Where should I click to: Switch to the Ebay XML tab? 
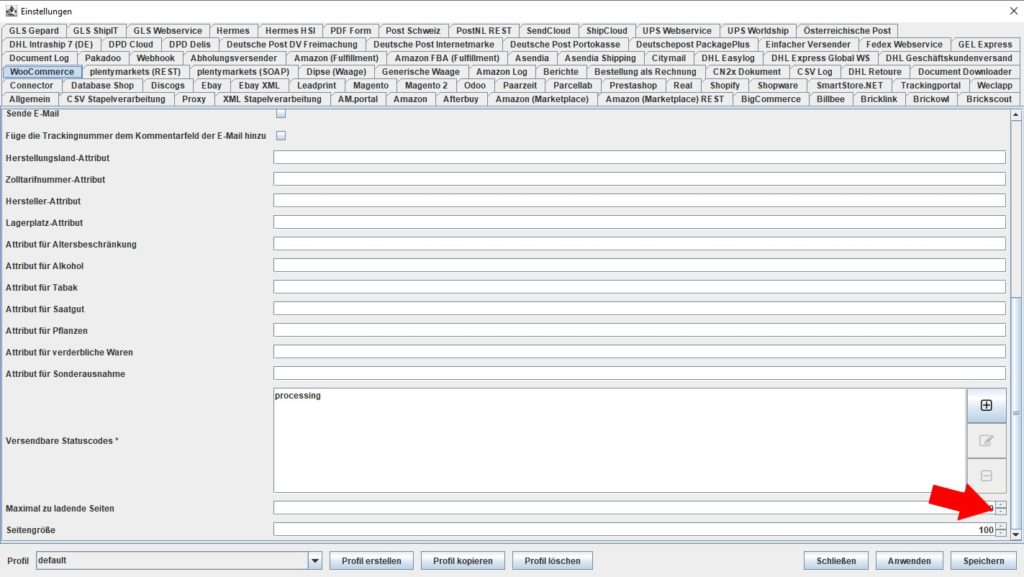[259, 86]
